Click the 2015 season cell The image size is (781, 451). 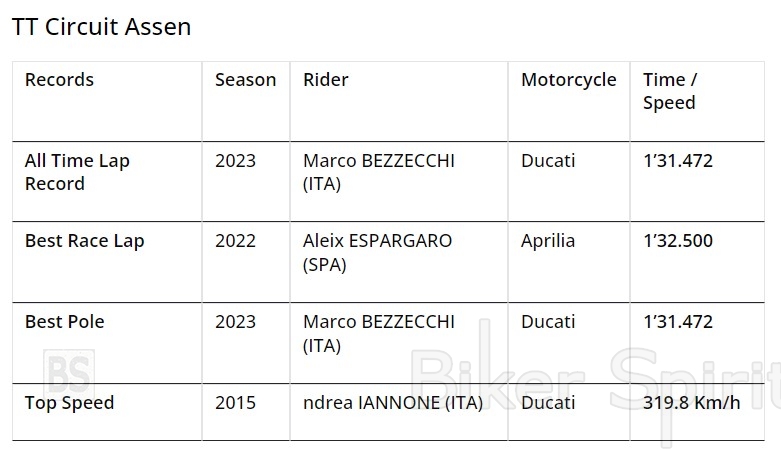click(x=235, y=403)
